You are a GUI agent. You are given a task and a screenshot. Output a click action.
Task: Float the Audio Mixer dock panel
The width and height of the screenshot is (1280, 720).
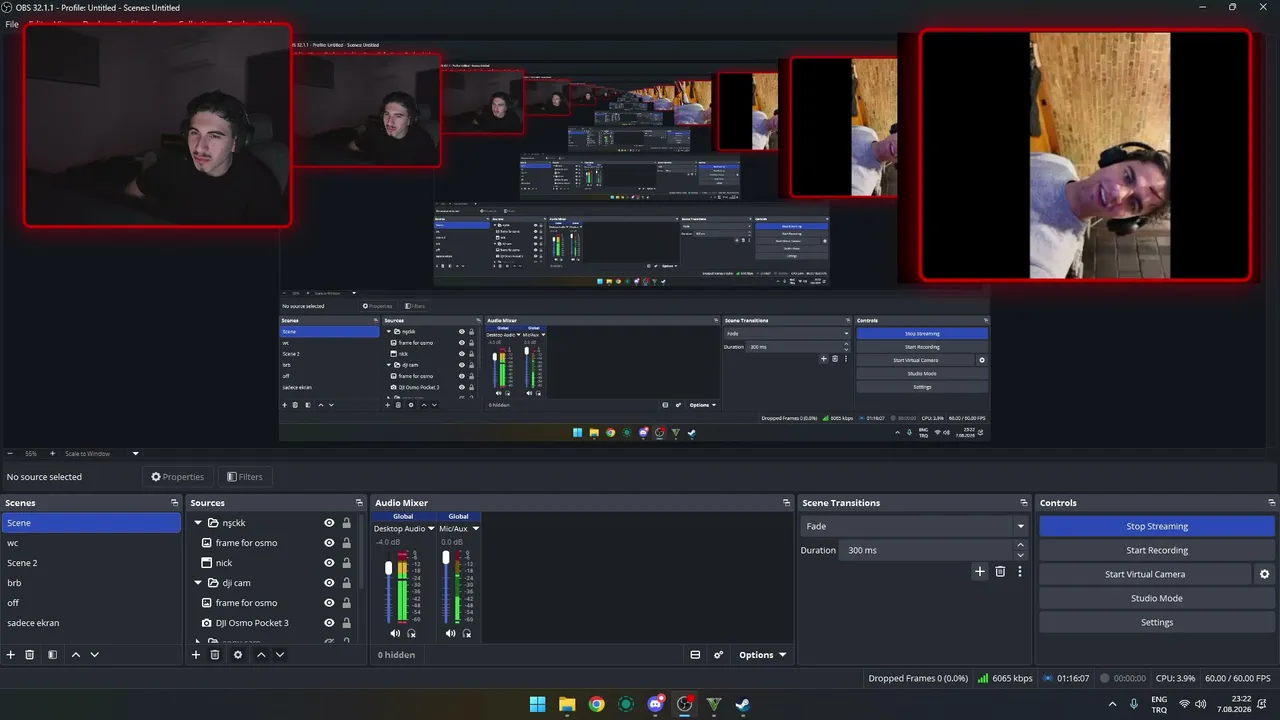(x=786, y=503)
